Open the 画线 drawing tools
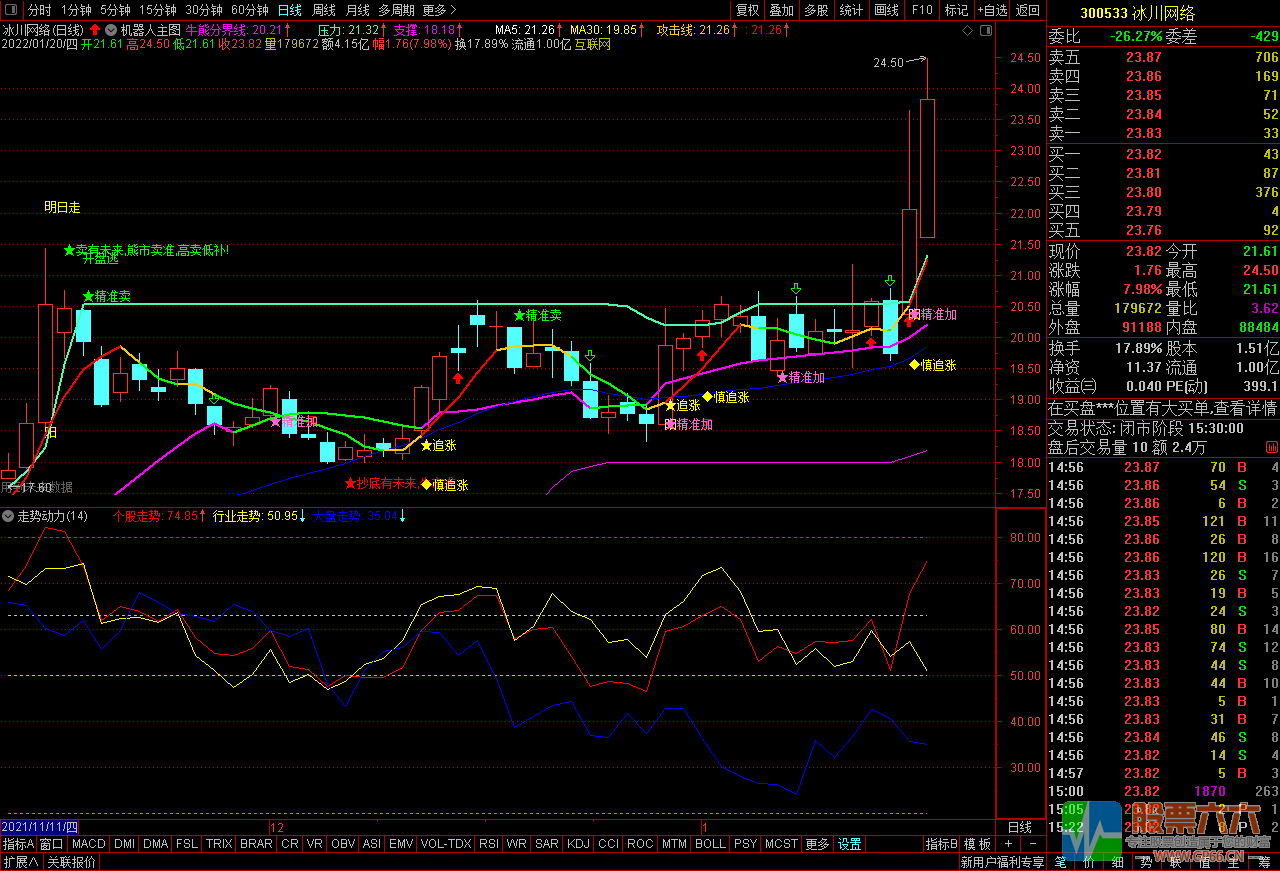Viewport: 1280px width, 871px height. (x=886, y=10)
